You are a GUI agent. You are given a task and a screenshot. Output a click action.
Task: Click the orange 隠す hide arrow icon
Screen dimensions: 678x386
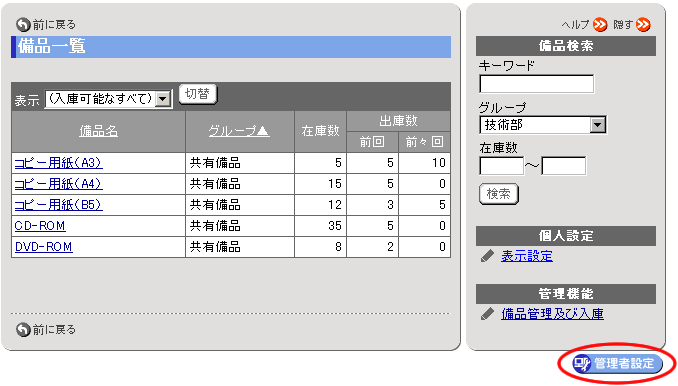[643, 25]
